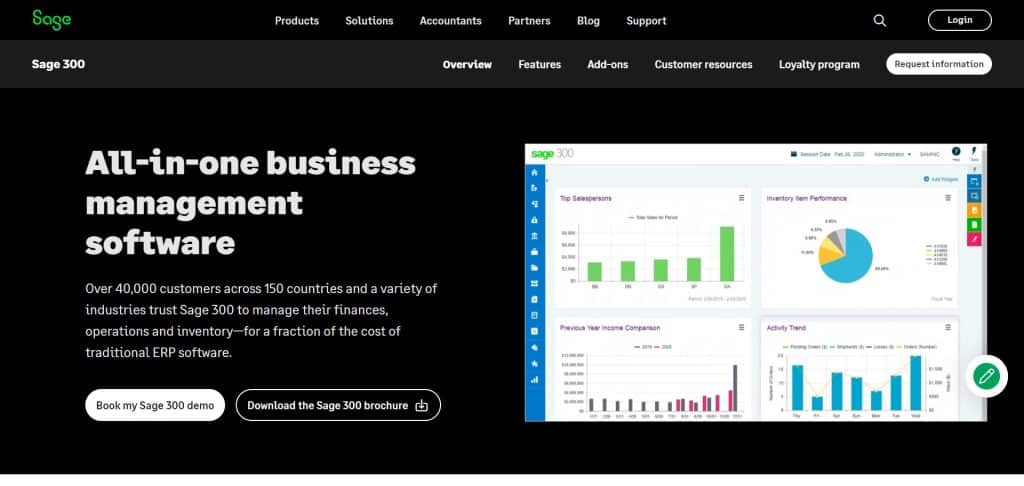Screen dimensions: 1024x486
Task: Click the green document icon on dashboard right
Action: coord(974,225)
